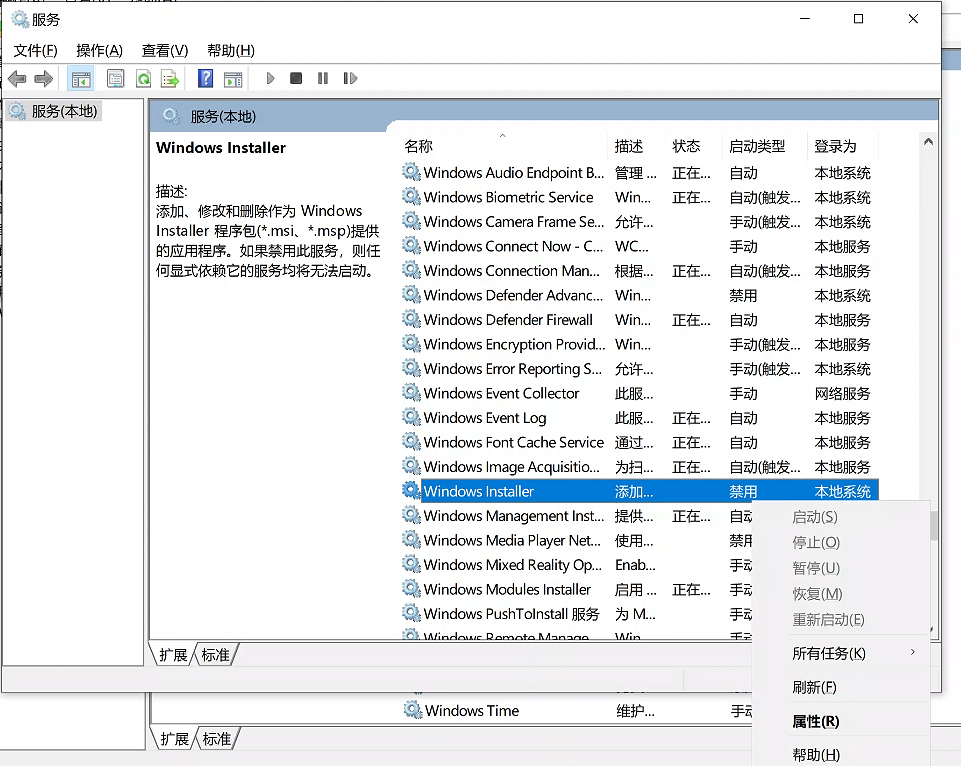Toggle the show/hide console tree icon
The height and width of the screenshot is (766, 961).
pos(81,78)
